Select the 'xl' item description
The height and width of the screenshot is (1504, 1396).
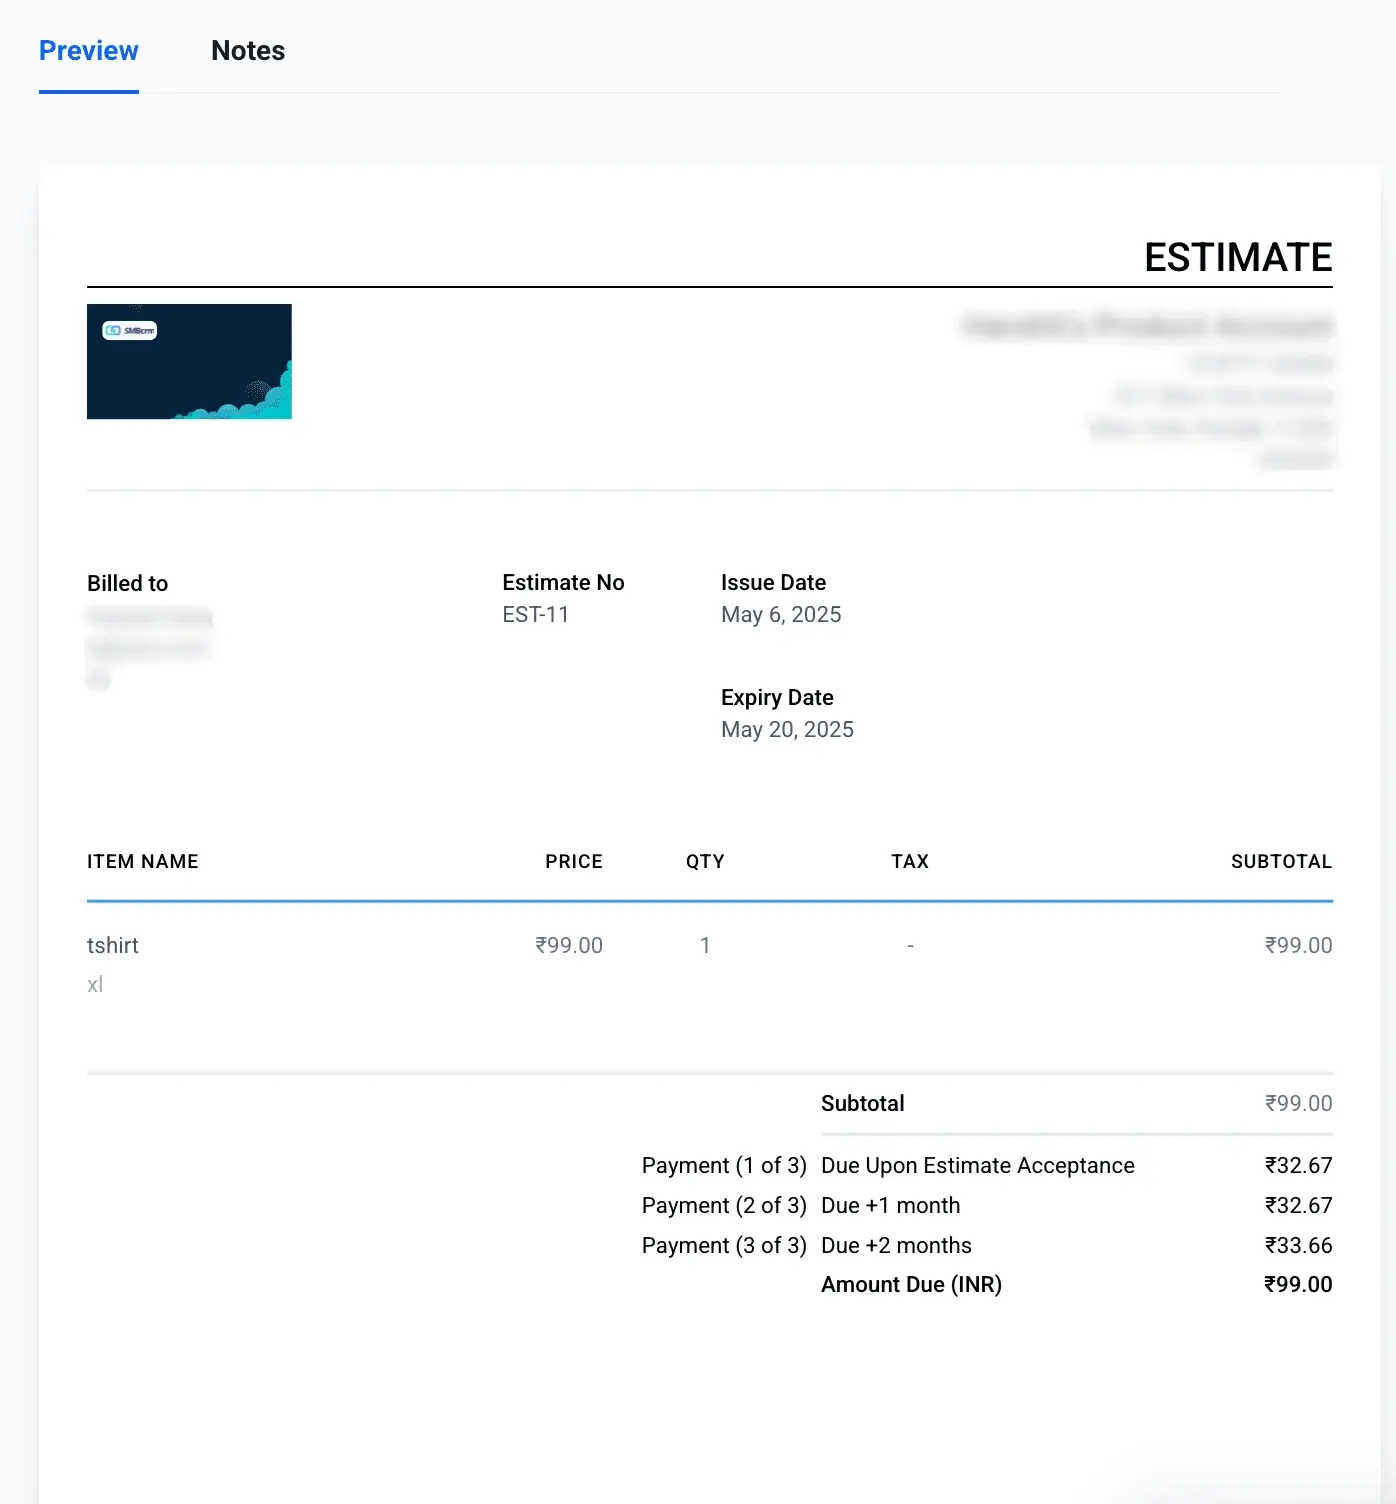95,984
